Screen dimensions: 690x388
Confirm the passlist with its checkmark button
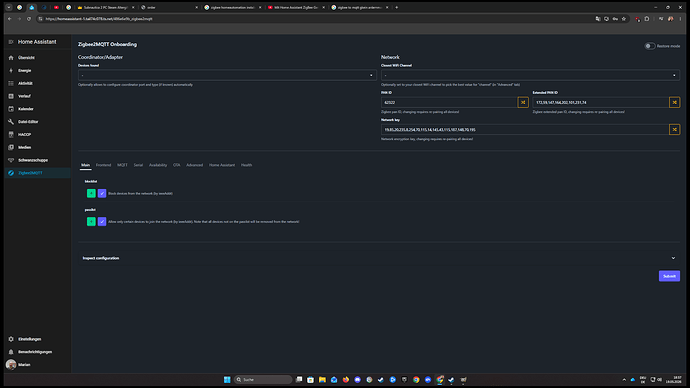102,221
